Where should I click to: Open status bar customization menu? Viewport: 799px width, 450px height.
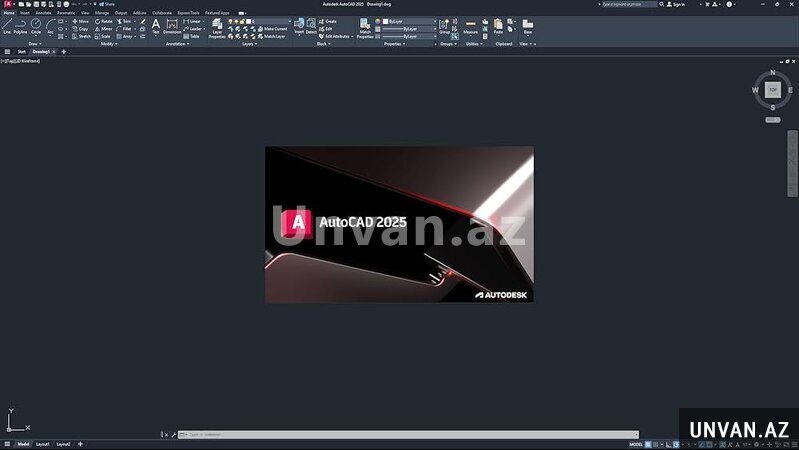(x=794, y=445)
